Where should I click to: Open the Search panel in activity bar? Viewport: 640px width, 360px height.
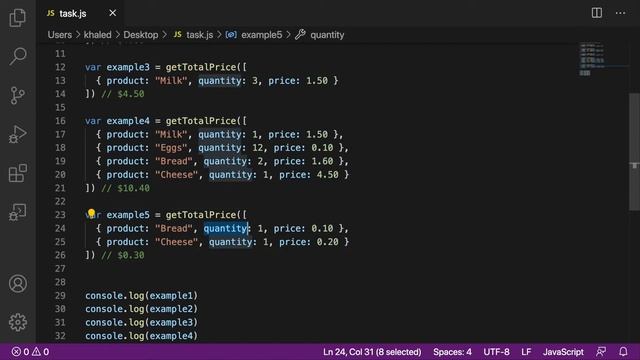[18, 56]
